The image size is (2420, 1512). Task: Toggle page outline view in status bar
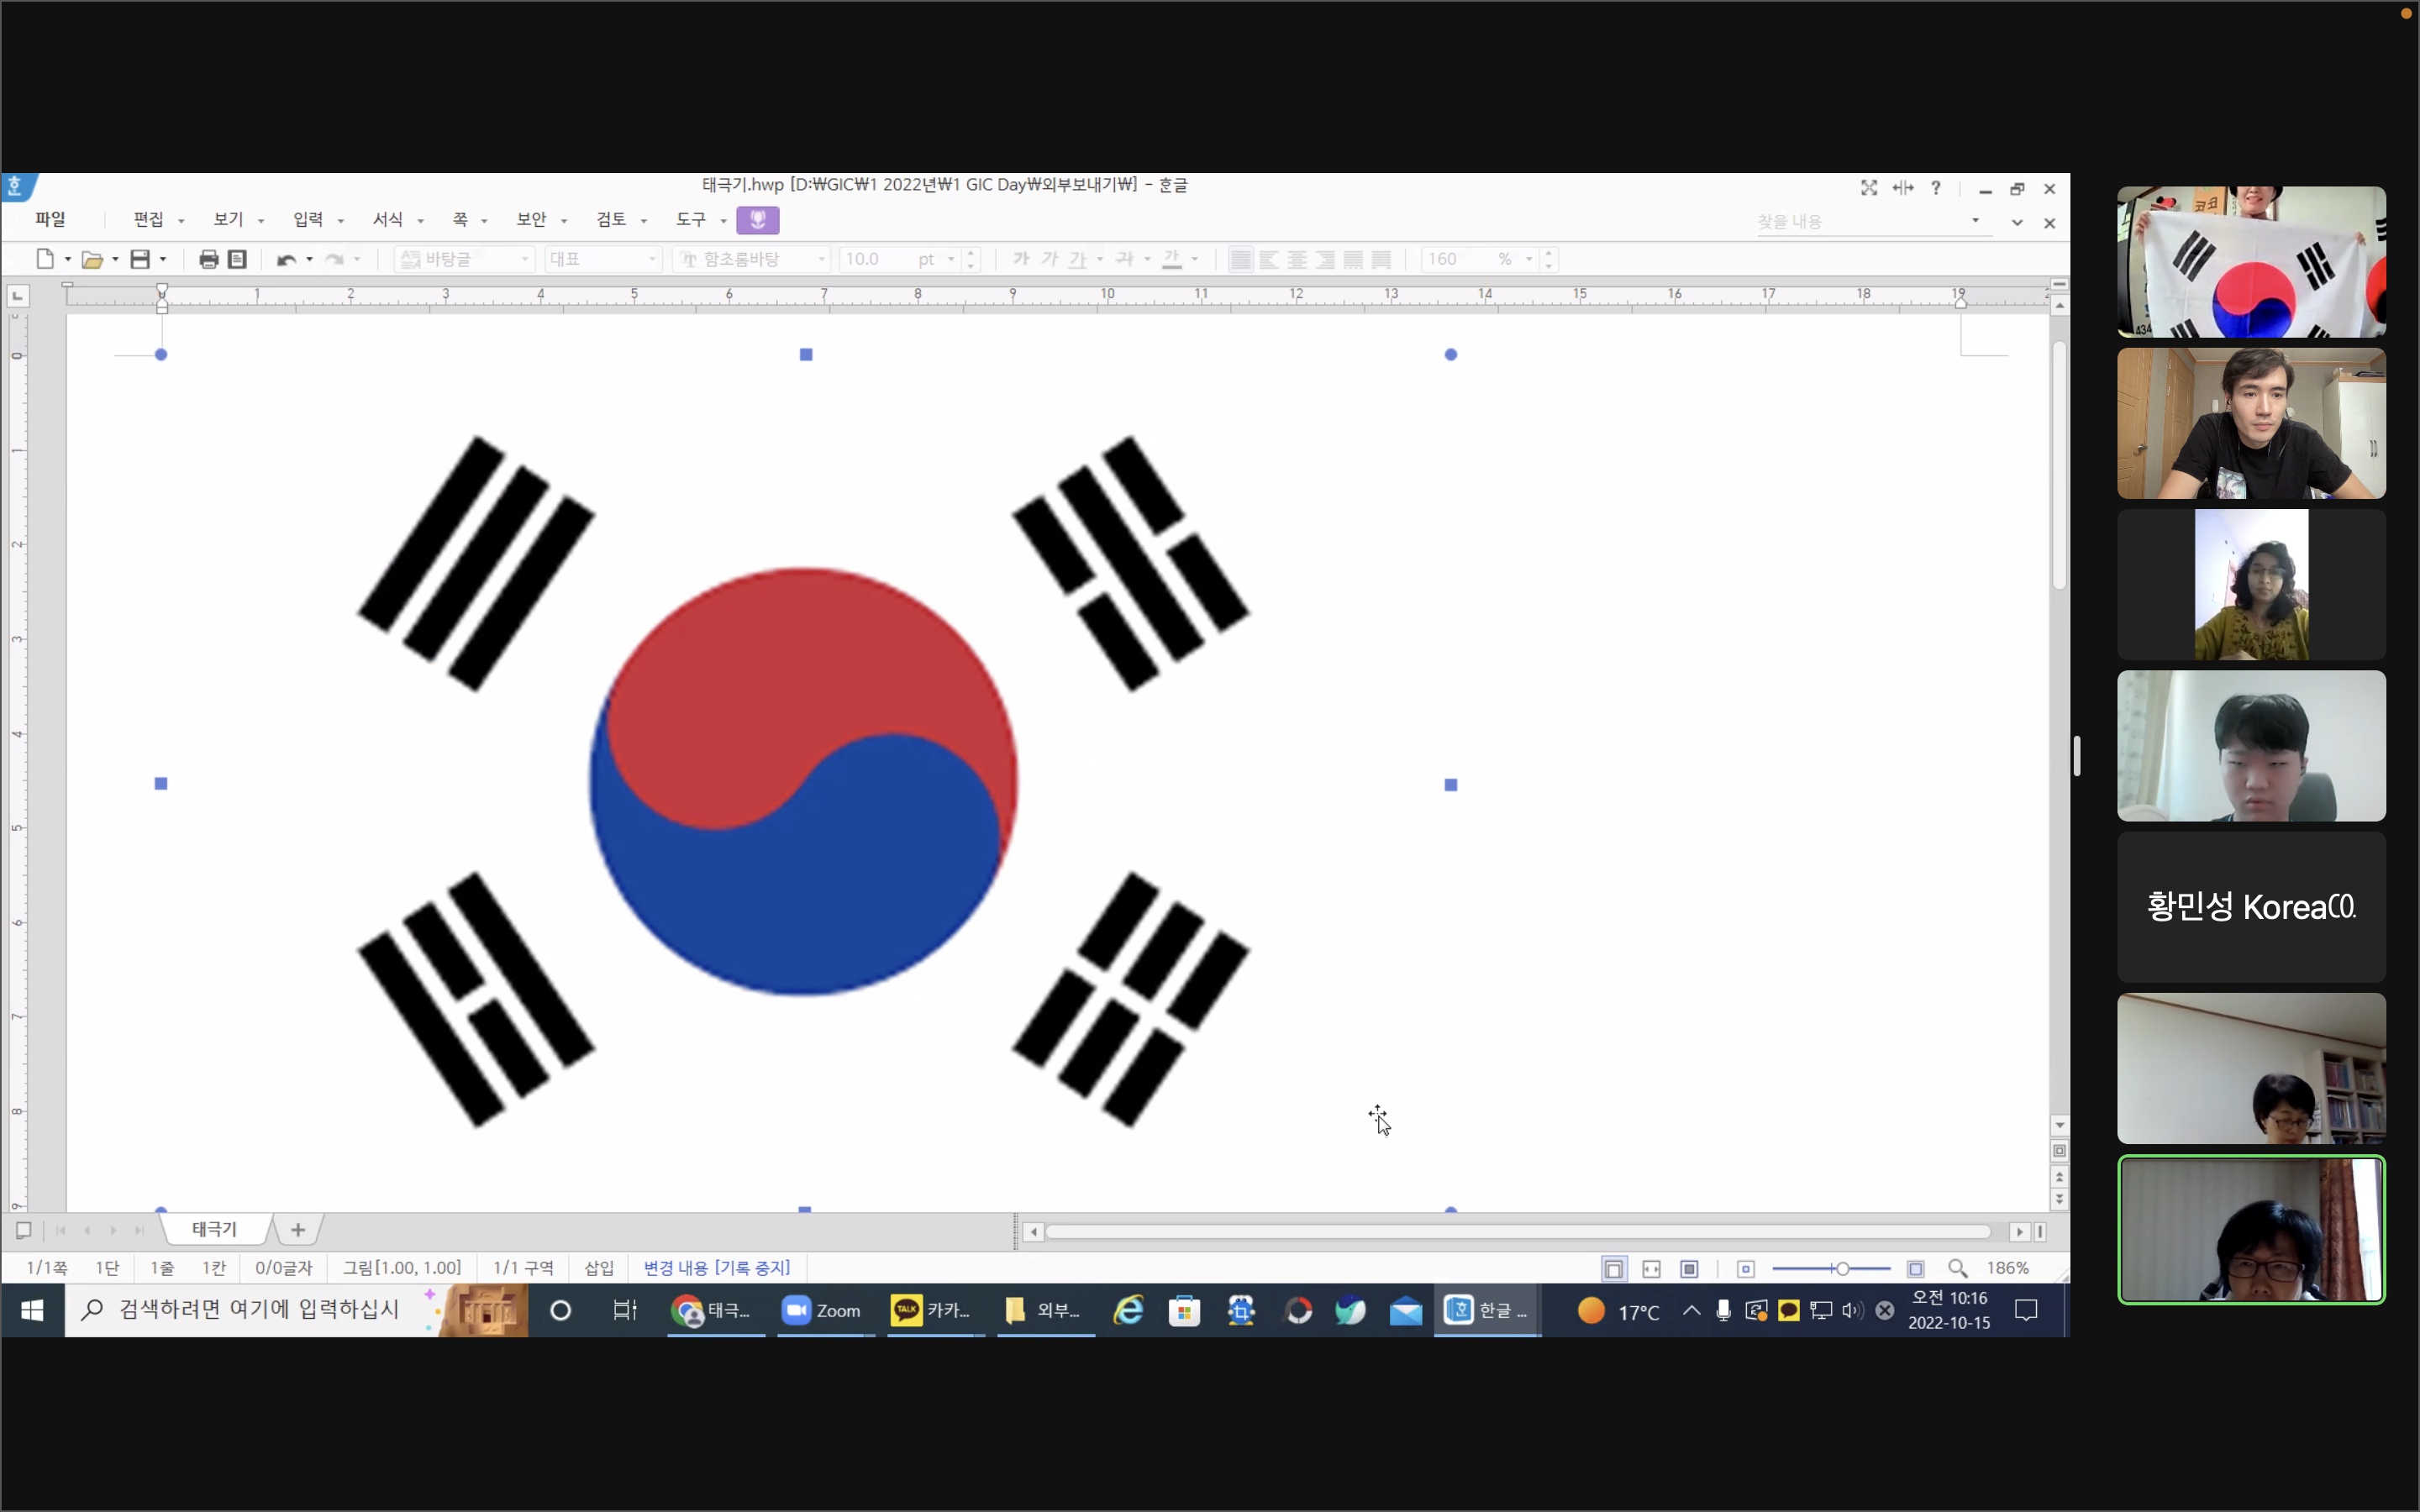click(x=1613, y=1268)
